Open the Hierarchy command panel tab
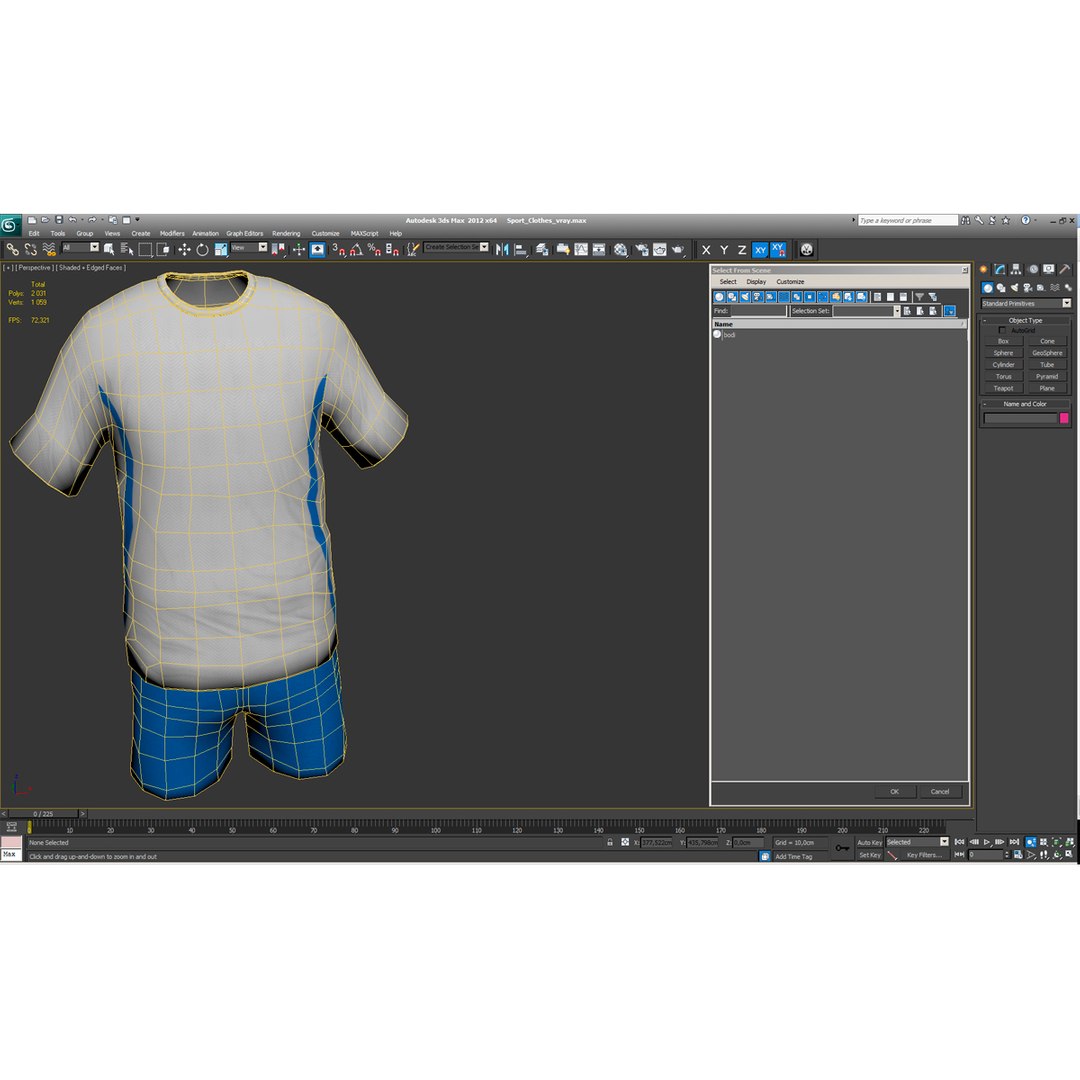 [1016, 269]
